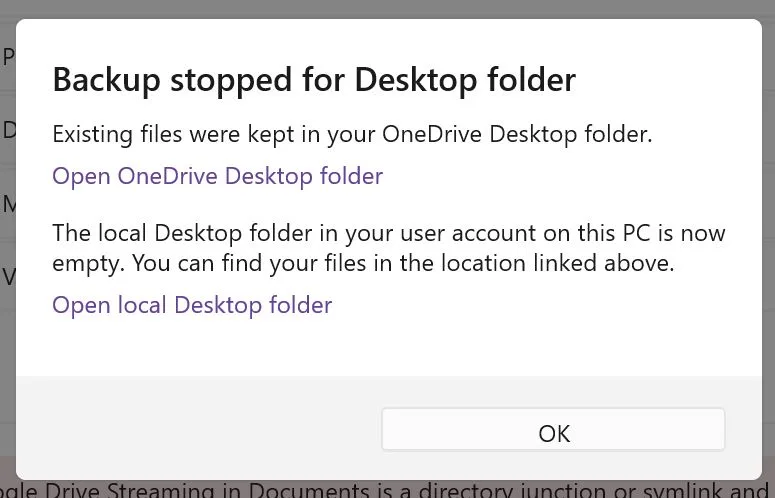
Task: Click the 'Backup stopped for Desktop folder' heading
Action: coord(314,80)
